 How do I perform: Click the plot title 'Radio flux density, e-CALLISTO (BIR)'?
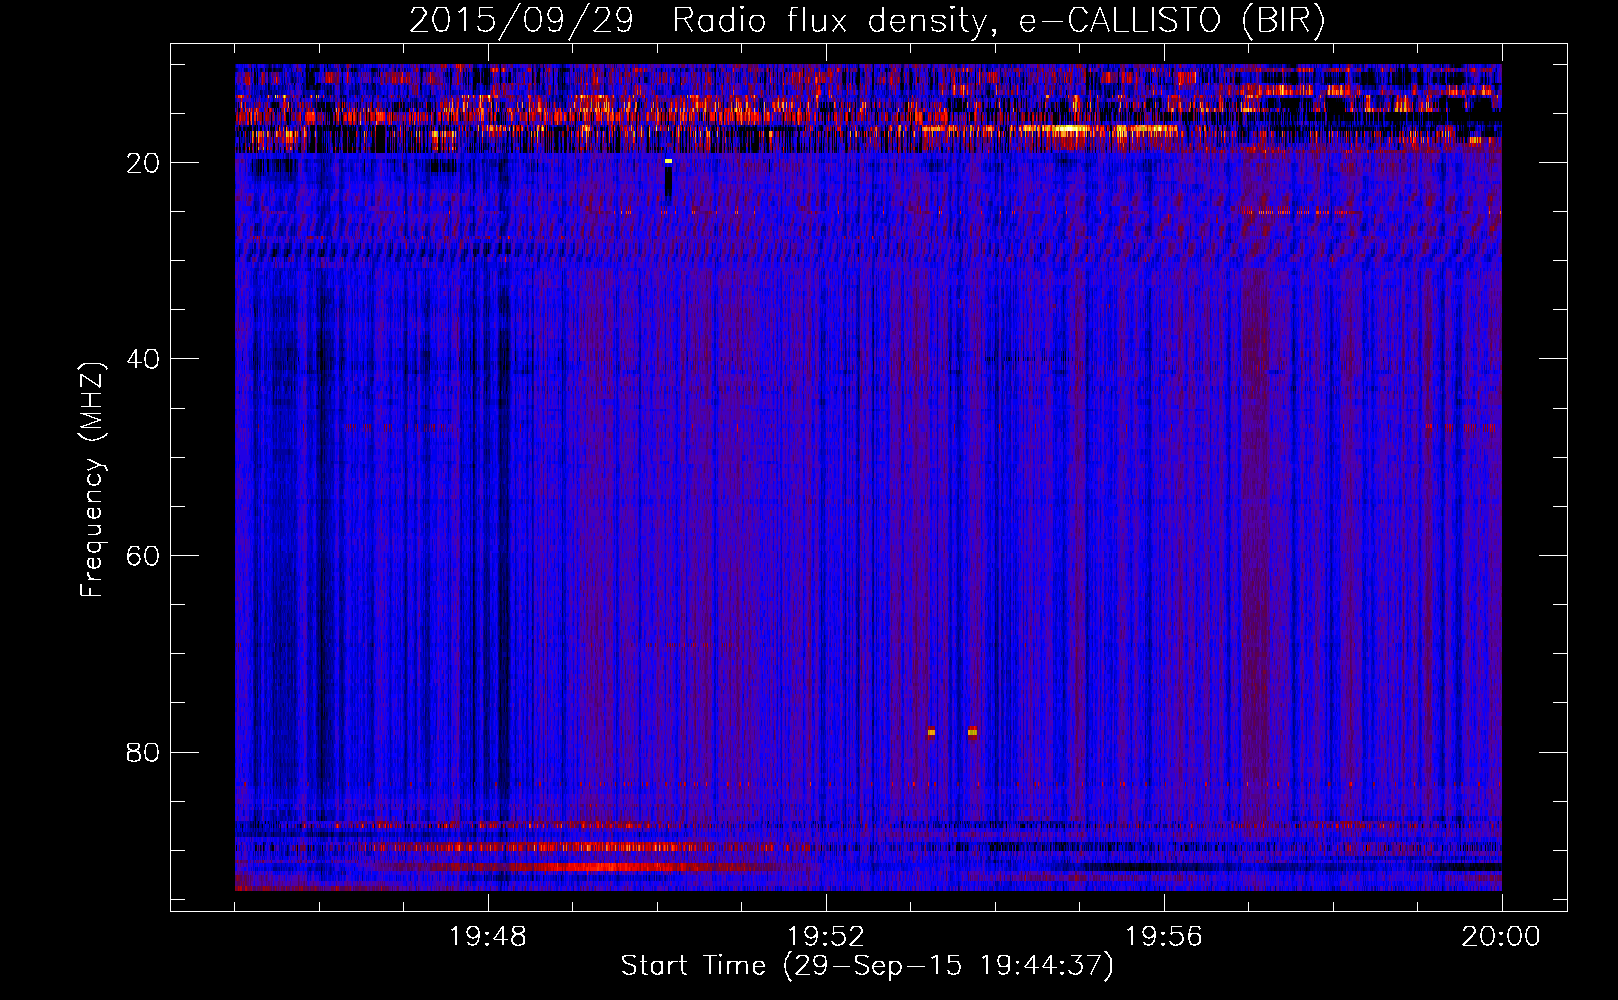point(998,21)
